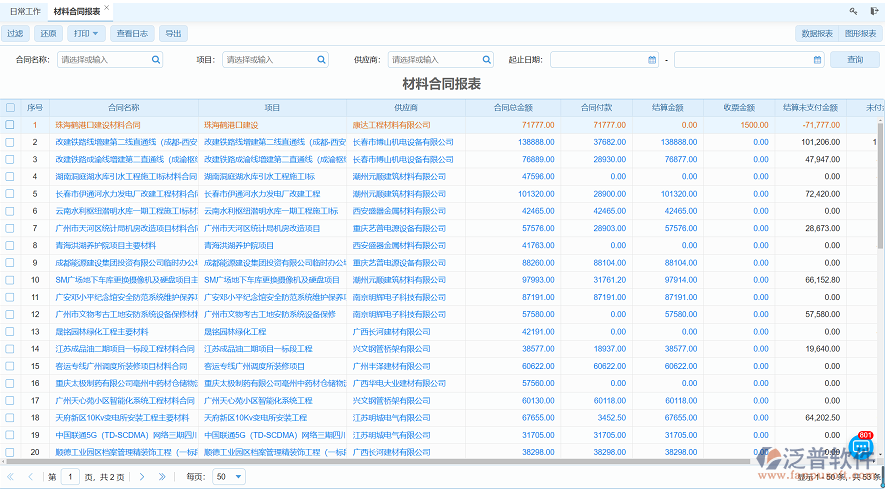
Task: Select checkbox for row 5
Action: point(10,194)
